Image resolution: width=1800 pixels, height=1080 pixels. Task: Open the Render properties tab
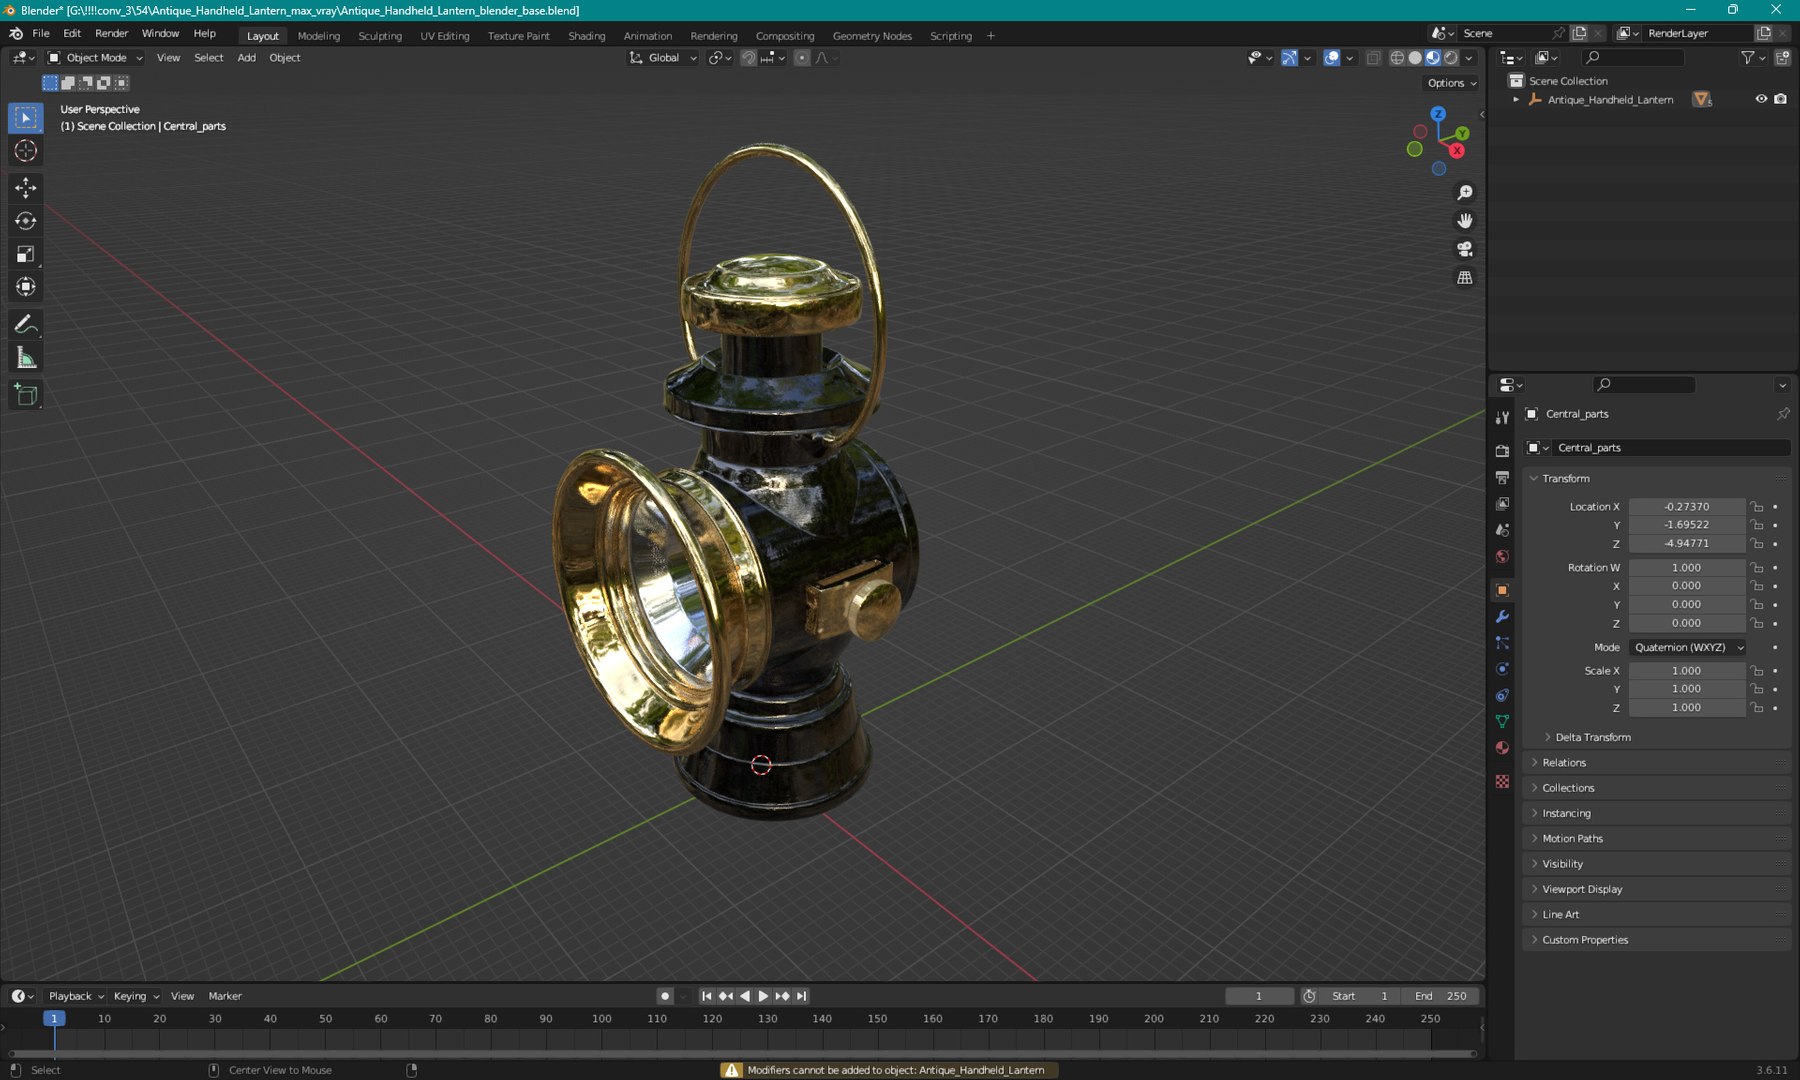(1502, 451)
